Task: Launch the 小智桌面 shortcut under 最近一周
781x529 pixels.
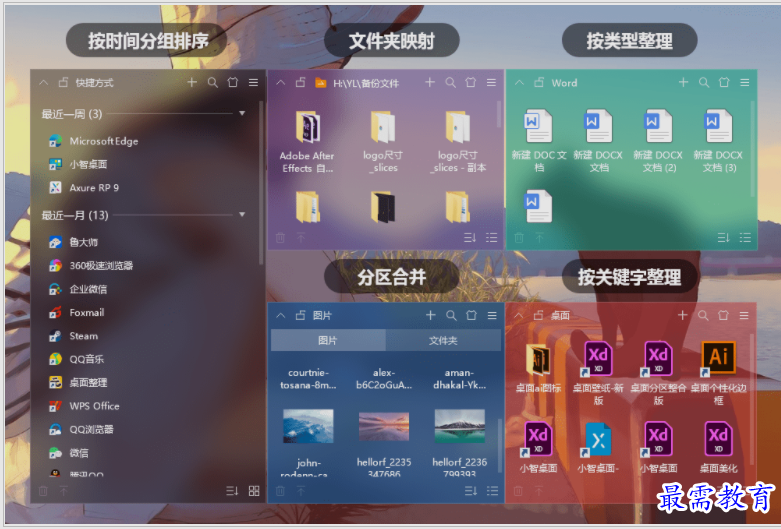Action: coord(78,164)
